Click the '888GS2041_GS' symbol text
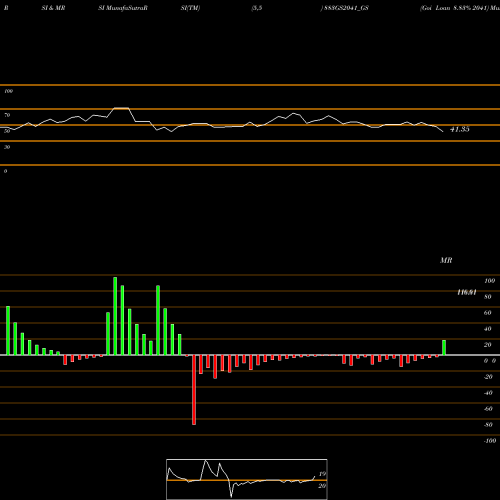Viewport: 500px width, 500px height. (345, 8)
